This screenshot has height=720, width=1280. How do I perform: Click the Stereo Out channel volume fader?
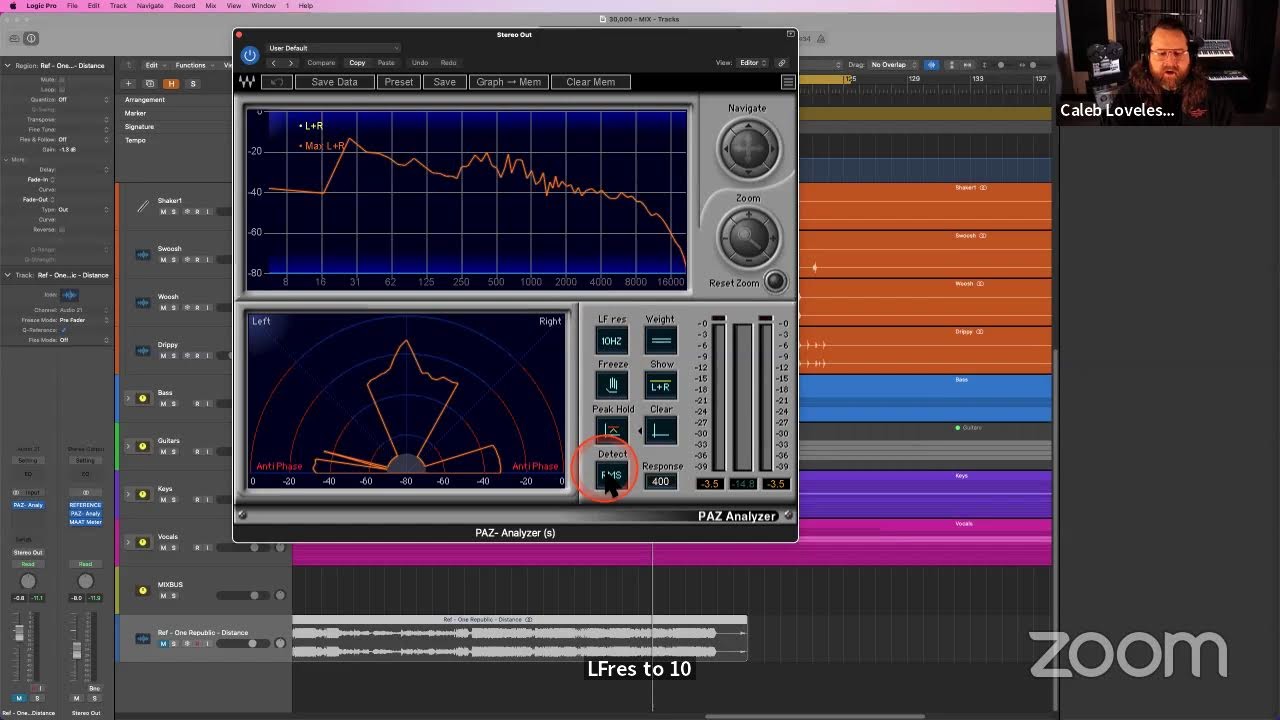coord(77,650)
